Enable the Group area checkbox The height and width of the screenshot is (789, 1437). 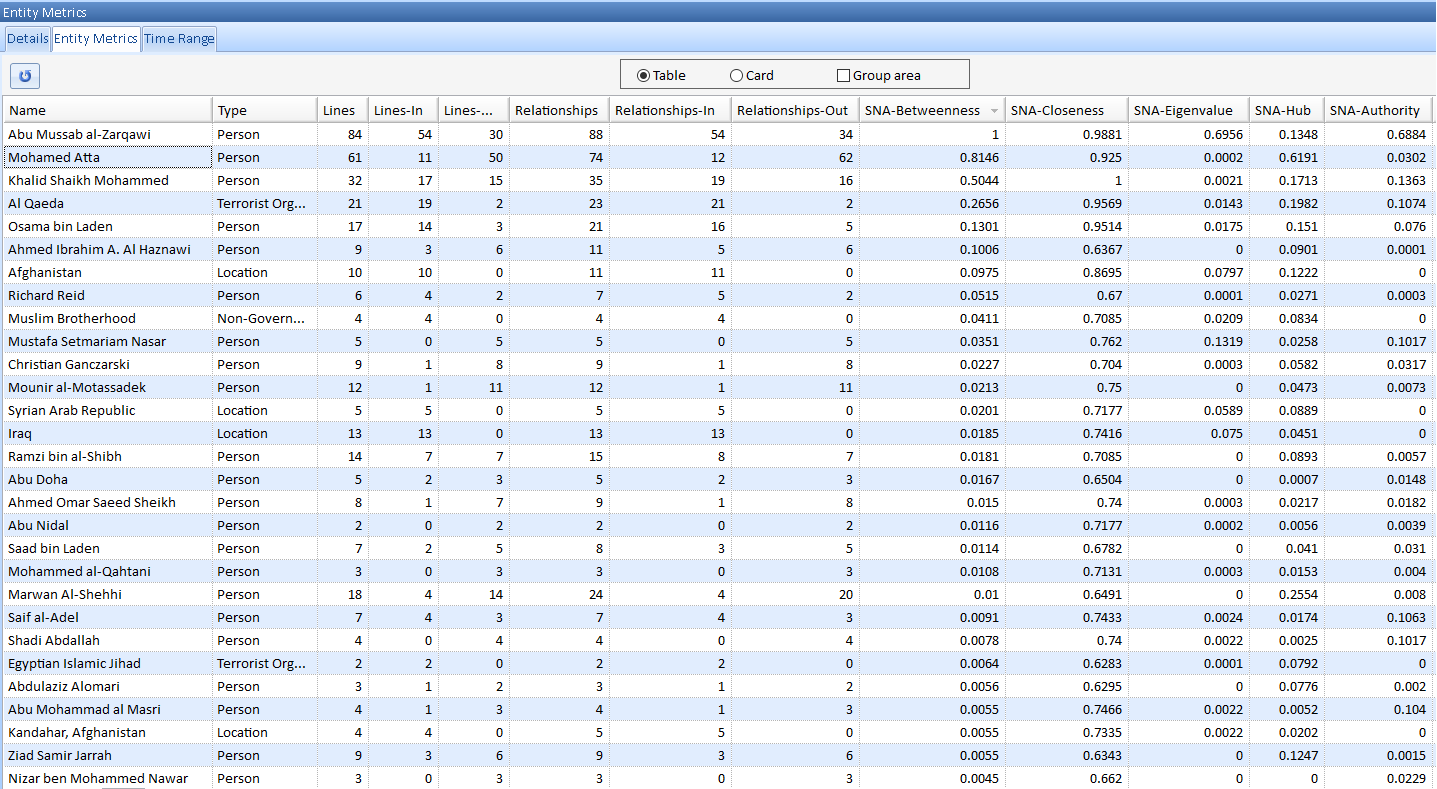click(843, 74)
